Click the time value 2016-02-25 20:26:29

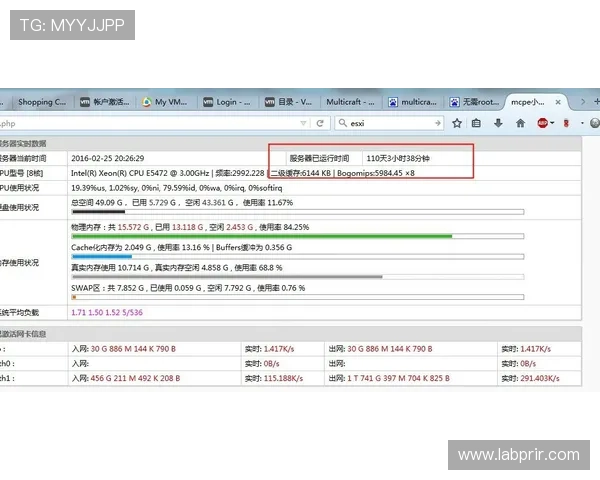[x=108, y=158]
